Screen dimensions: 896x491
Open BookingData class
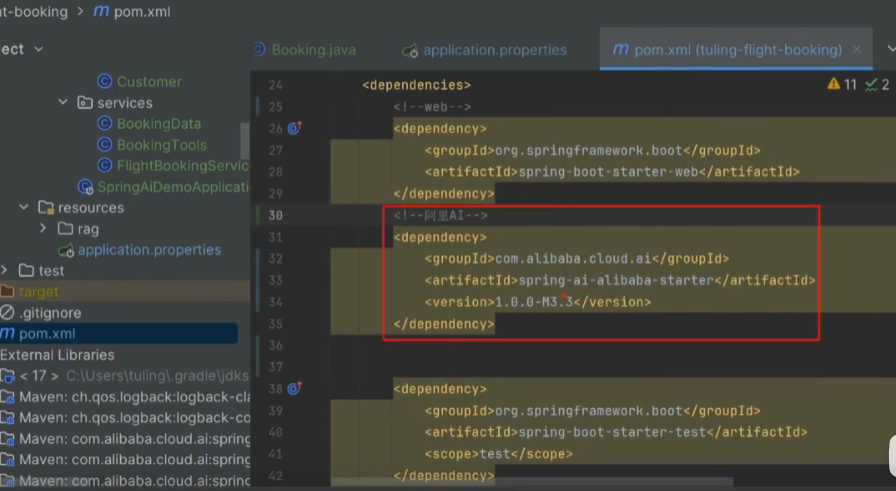pyautogui.click(x=159, y=124)
